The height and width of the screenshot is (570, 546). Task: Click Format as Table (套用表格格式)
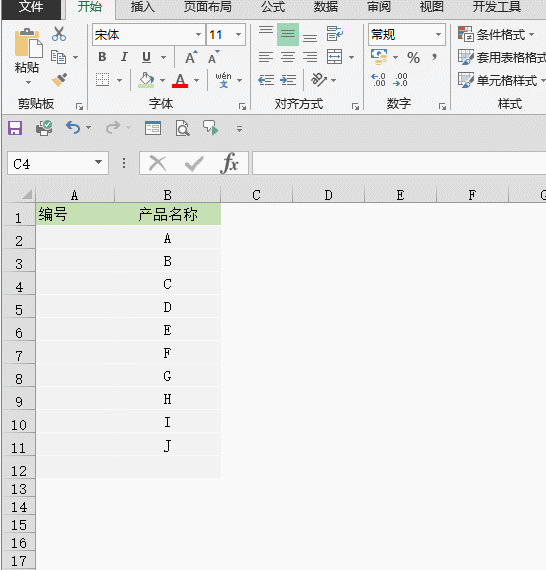(x=502, y=57)
